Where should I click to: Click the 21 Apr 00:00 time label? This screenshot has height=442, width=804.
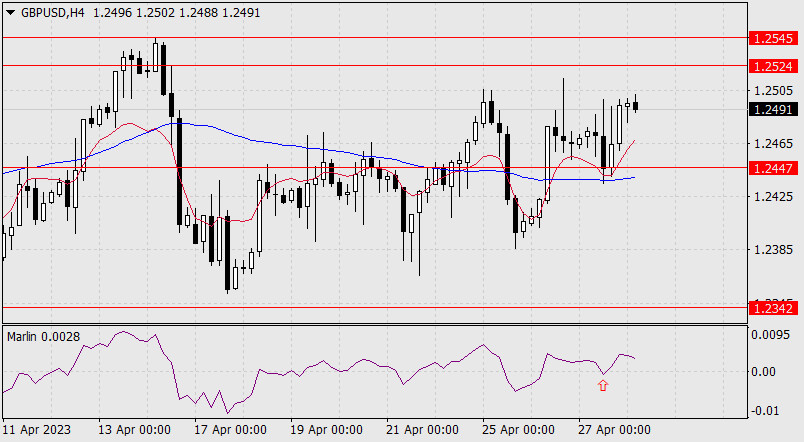pyautogui.click(x=423, y=429)
